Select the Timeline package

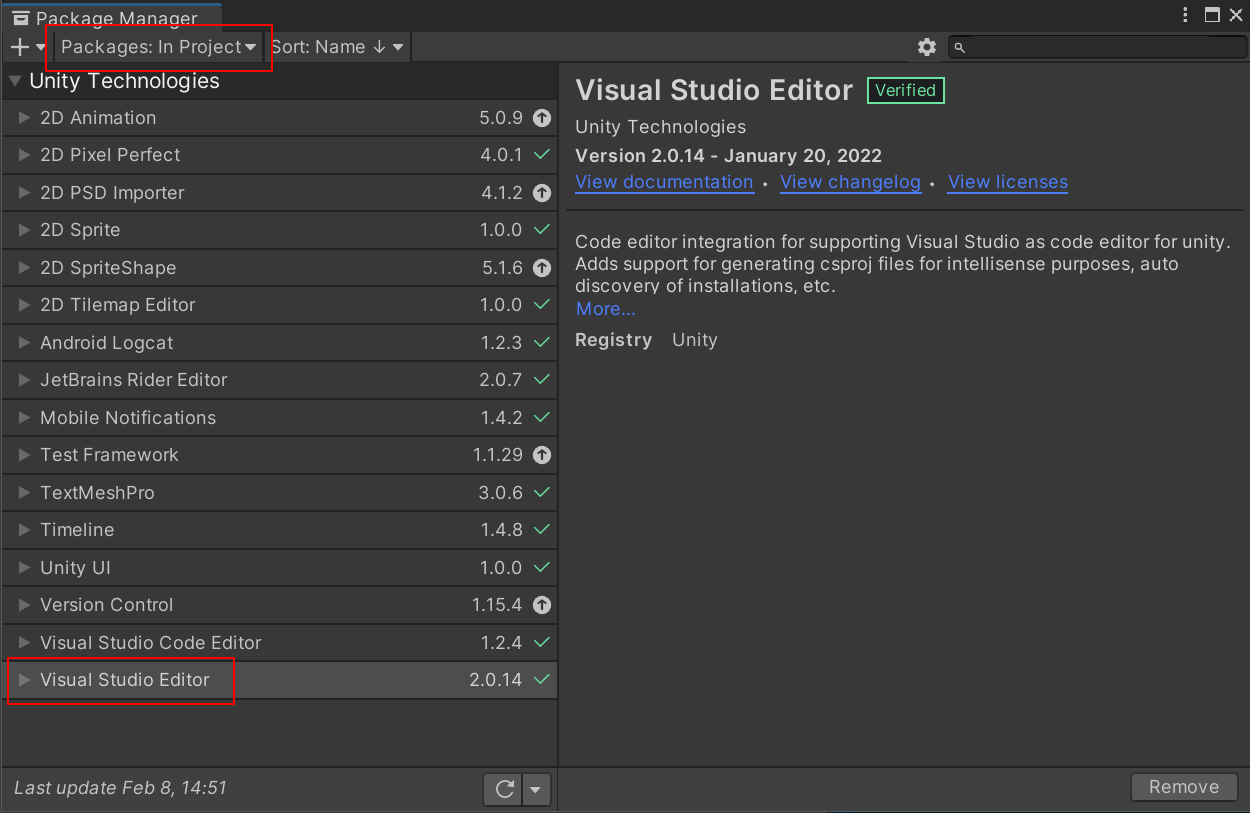point(279,530)
